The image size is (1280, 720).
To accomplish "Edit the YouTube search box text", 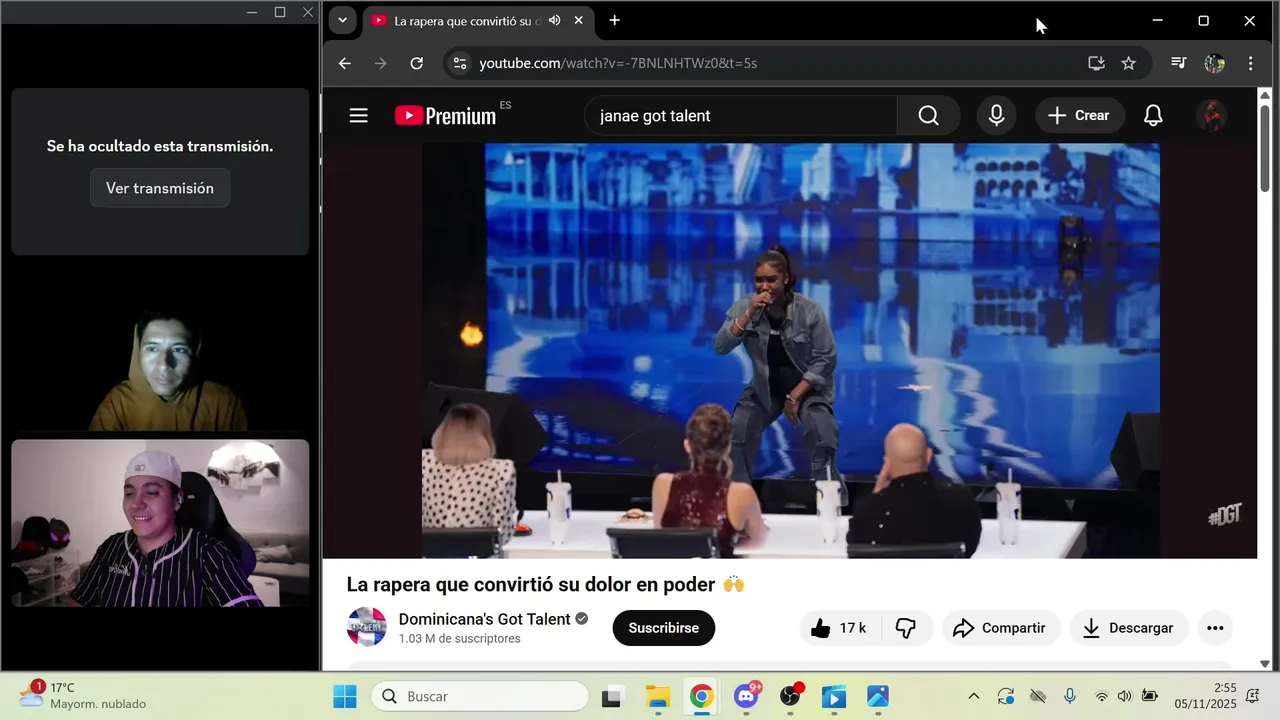I will pos(740,116).
